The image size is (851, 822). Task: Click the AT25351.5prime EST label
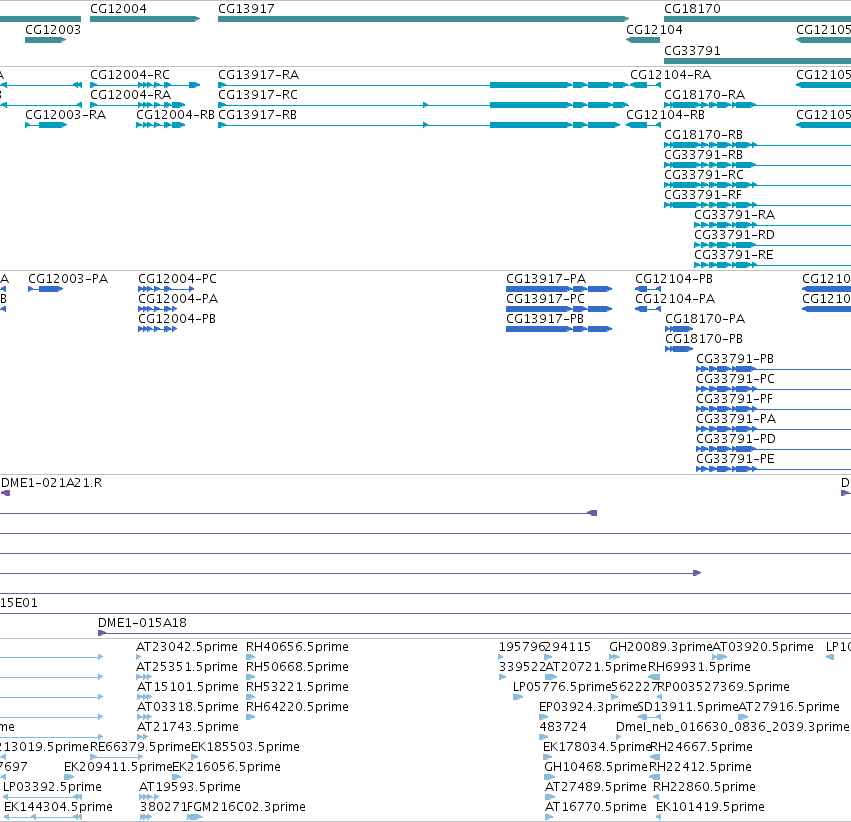pos(187,666)
